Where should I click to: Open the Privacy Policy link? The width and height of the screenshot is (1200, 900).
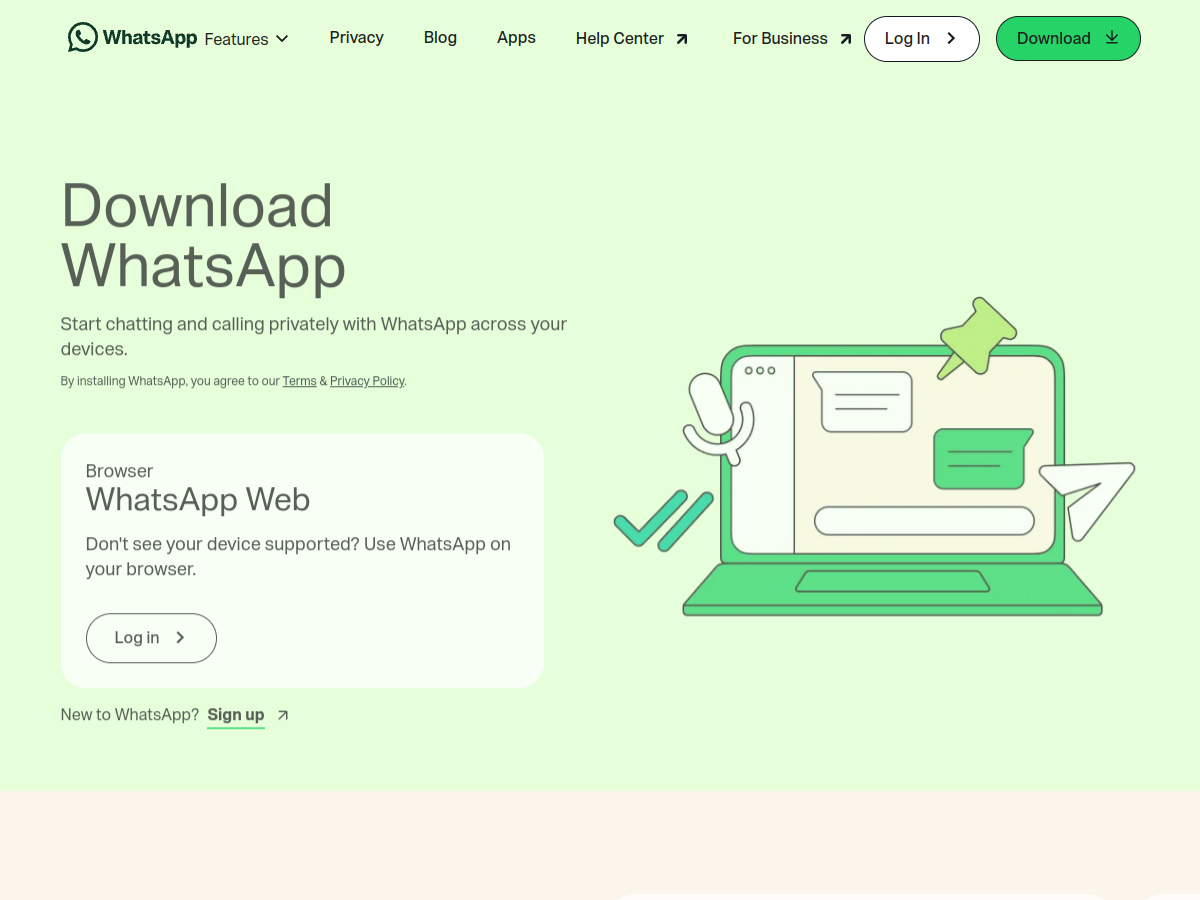tap(367, 381)
